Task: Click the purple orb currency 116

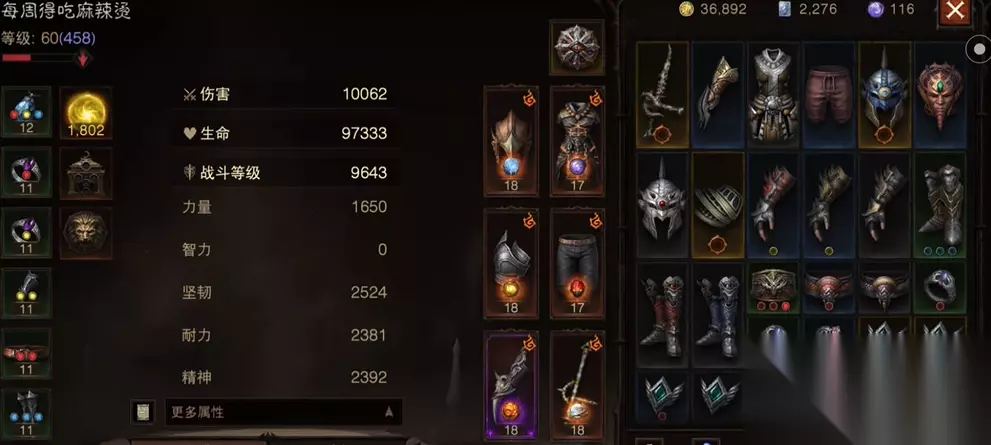Action: click(x=891, y=9)
